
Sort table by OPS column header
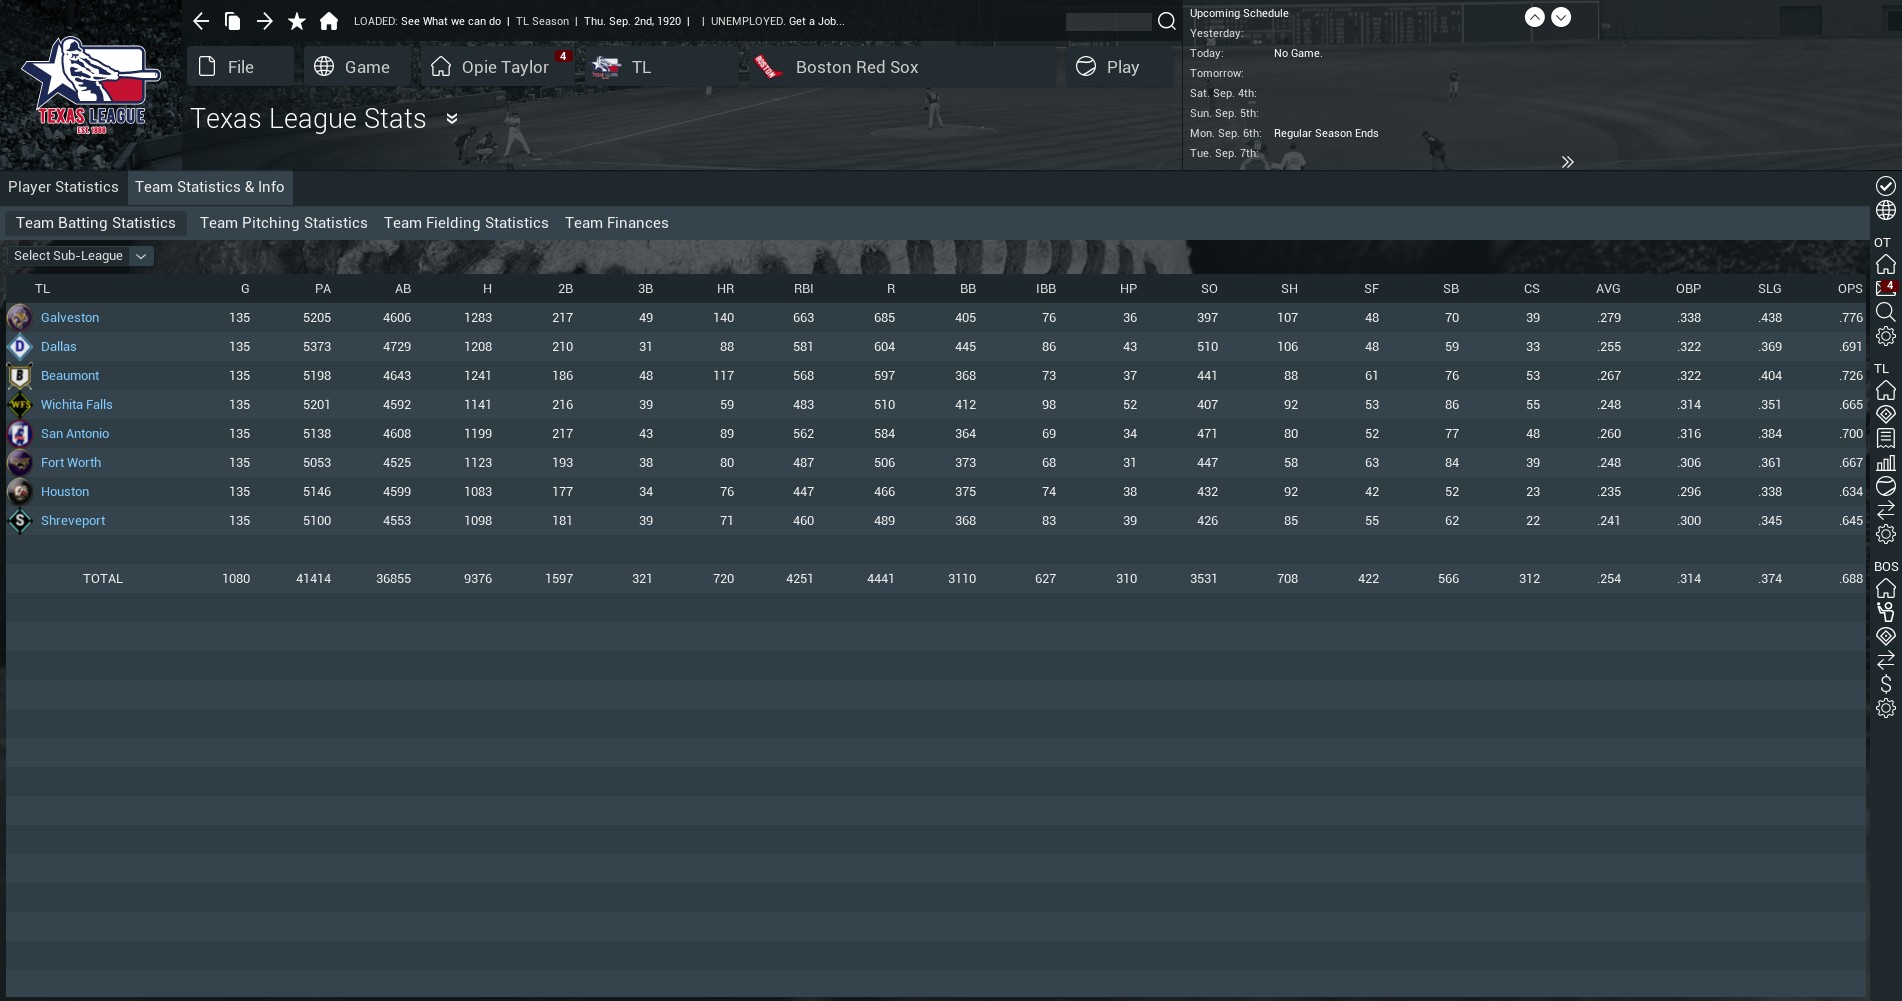1850,288
